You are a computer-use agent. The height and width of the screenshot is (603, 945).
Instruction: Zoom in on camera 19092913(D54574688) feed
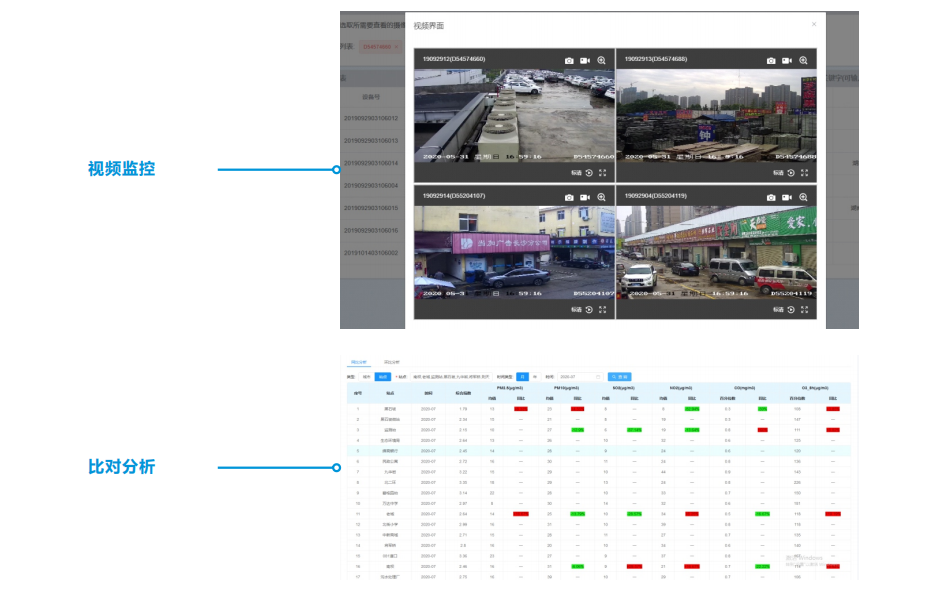803,60
